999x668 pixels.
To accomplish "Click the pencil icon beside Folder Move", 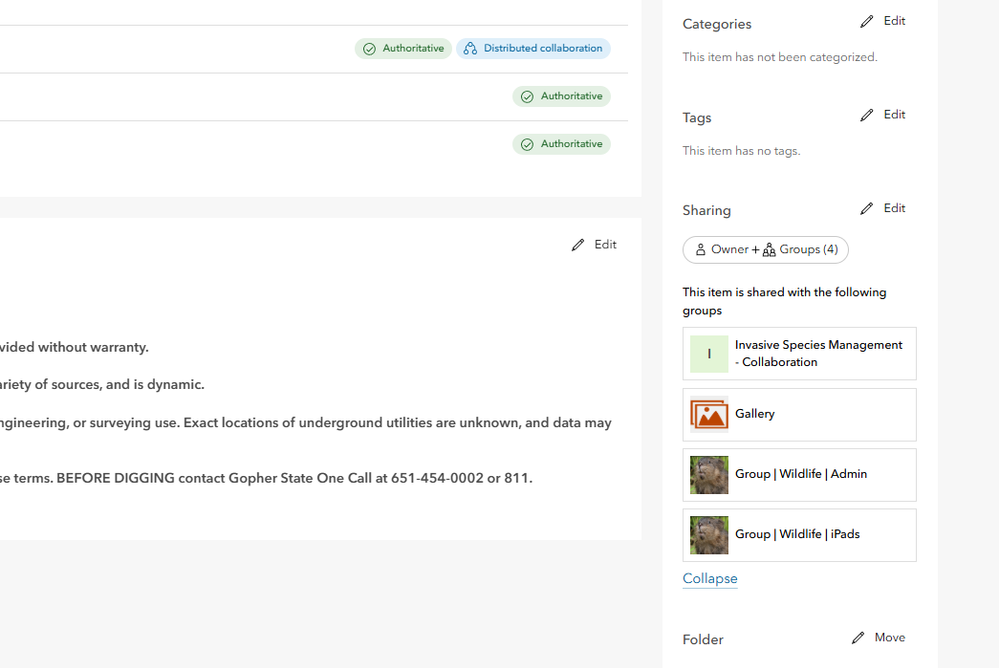I will click(x=859, y=638).
